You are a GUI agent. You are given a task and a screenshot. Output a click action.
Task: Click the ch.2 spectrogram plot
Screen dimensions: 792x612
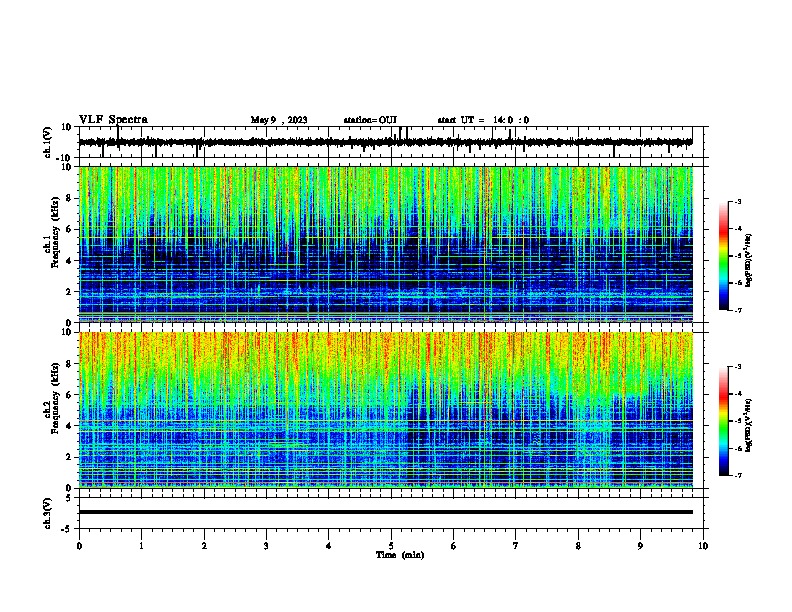coord(385,410)
